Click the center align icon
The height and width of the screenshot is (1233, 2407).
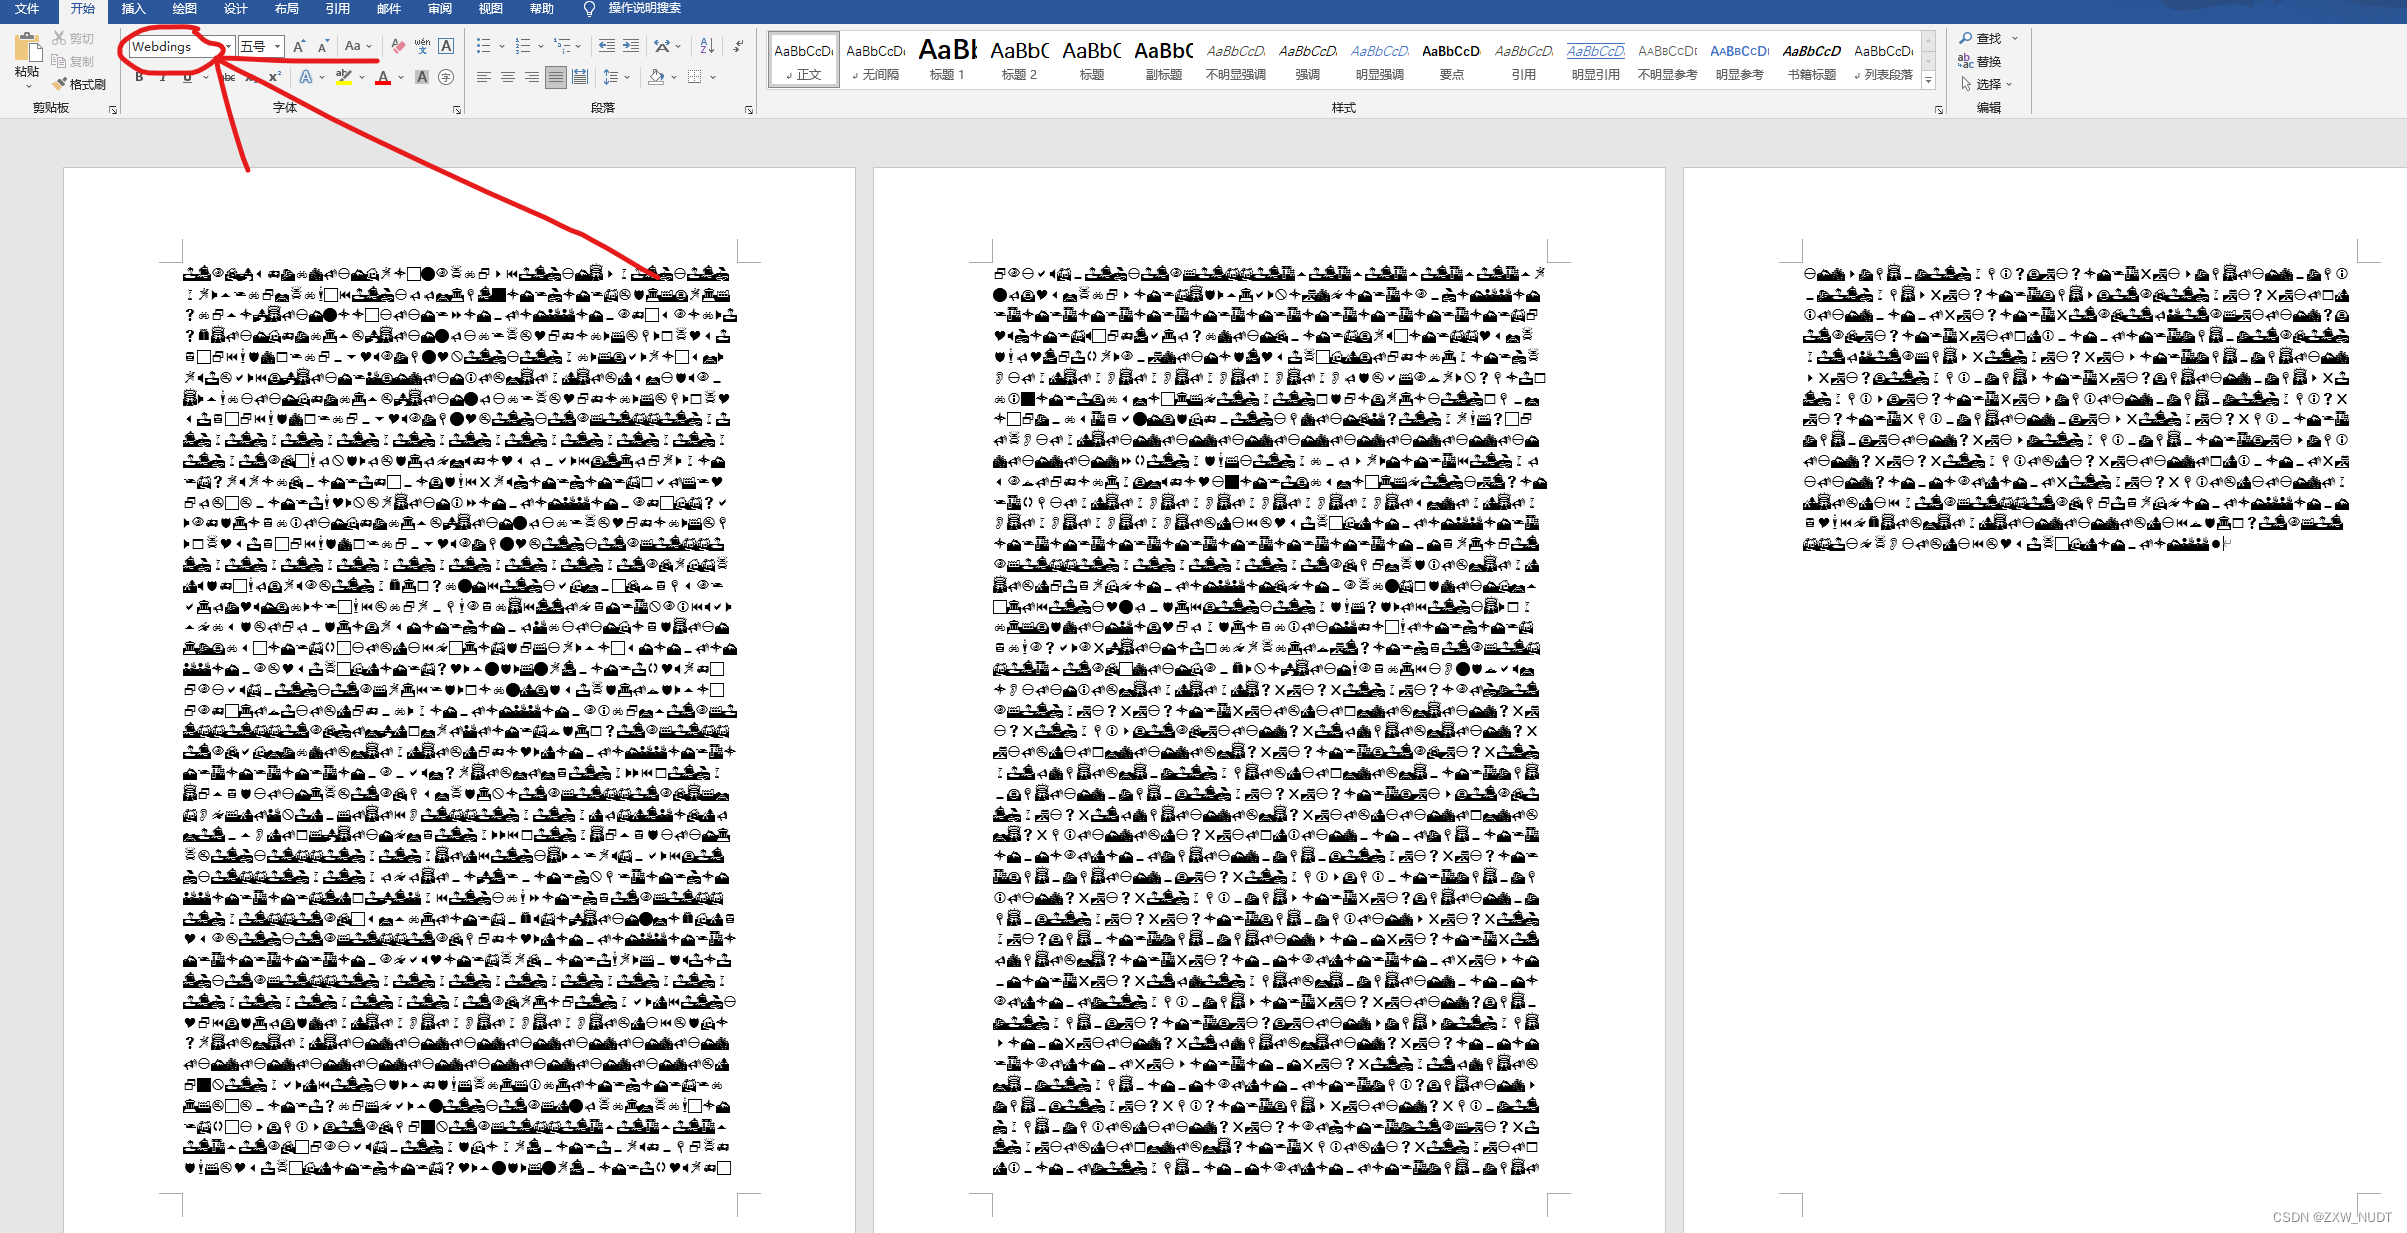coord(508,77)
